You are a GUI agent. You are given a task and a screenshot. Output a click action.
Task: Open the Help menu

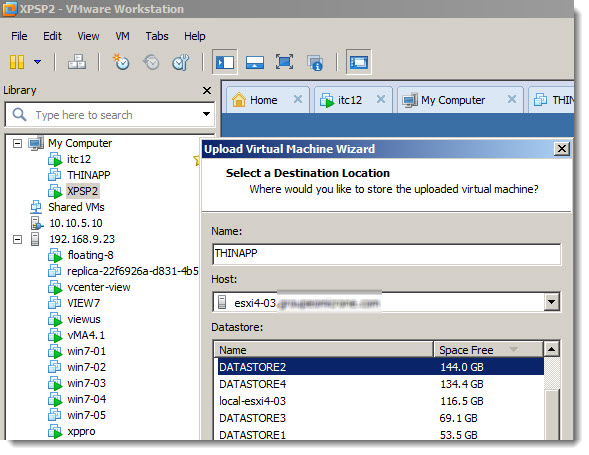pyautogui.click(x=195, y=36)
